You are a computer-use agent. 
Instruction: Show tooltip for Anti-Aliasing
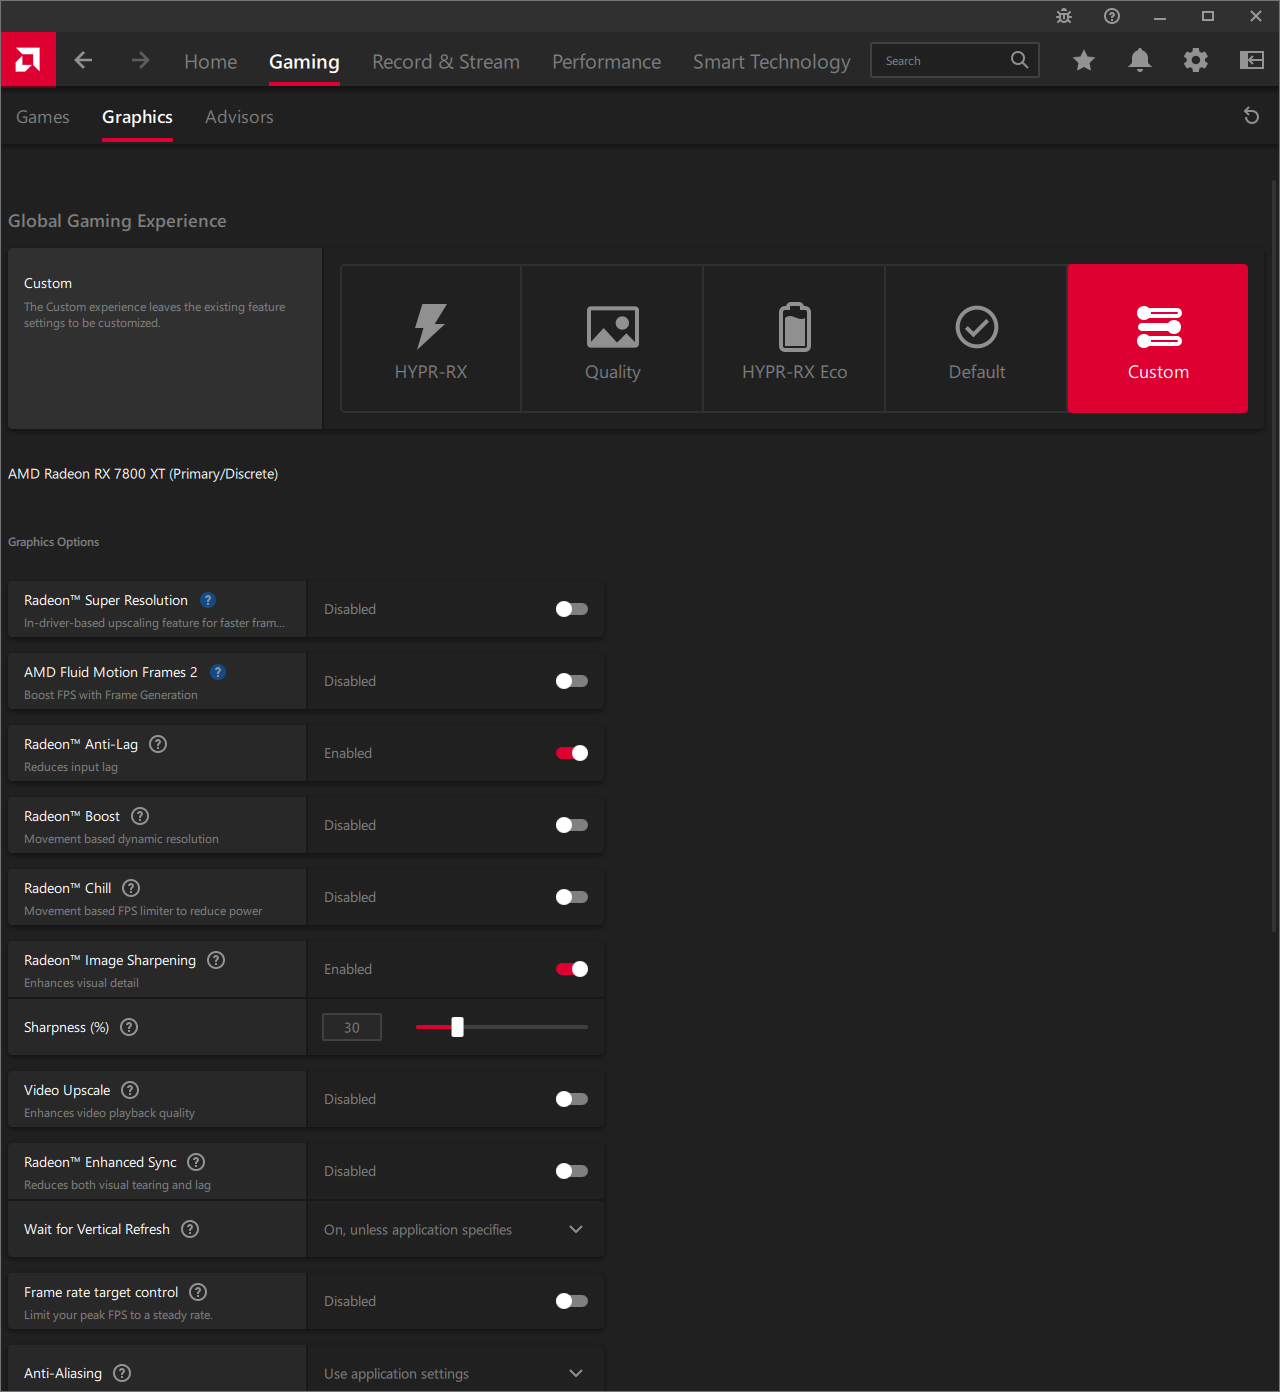click(x=122, y=1373)
